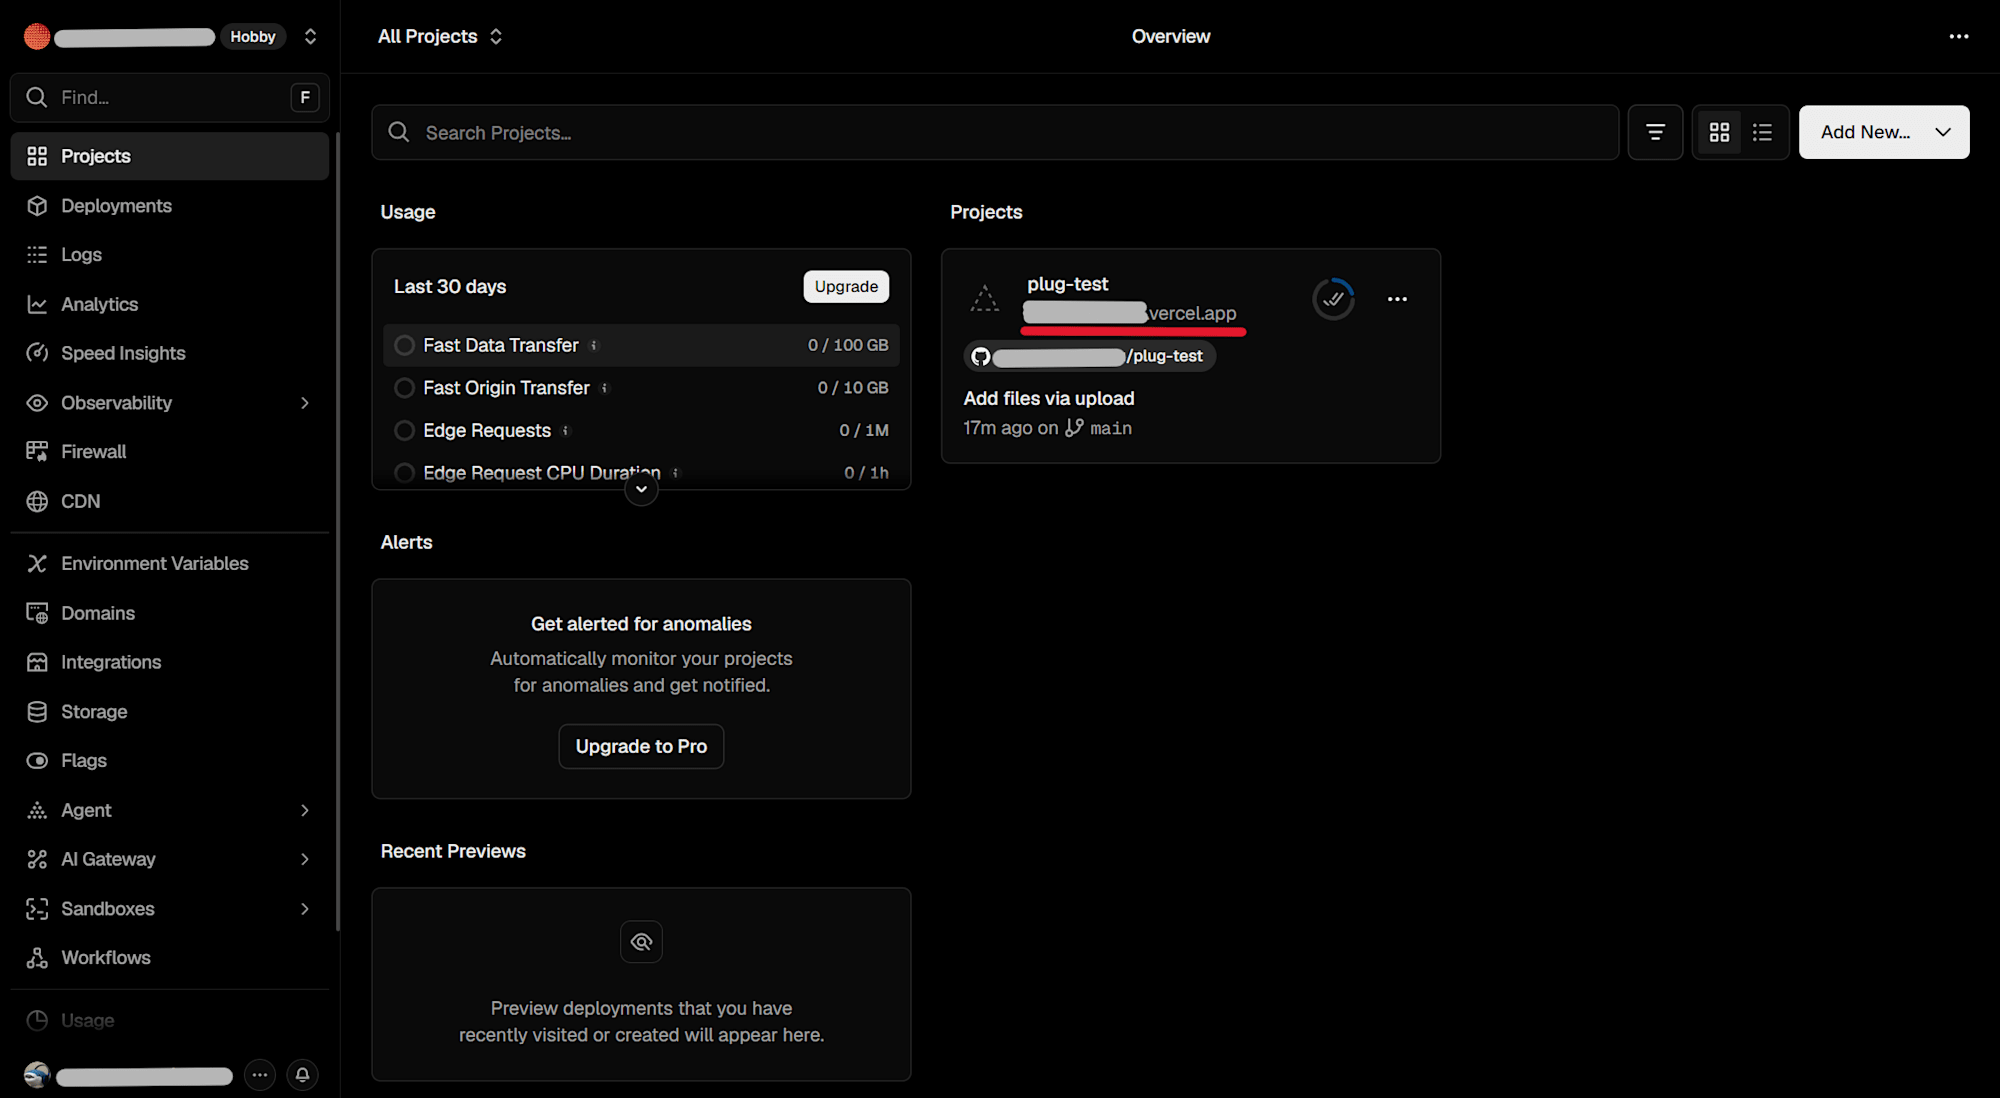This screenshot has height=1098, width=2000.
Task: Click the Workflows icon
Action: click(x=37, y=957)
